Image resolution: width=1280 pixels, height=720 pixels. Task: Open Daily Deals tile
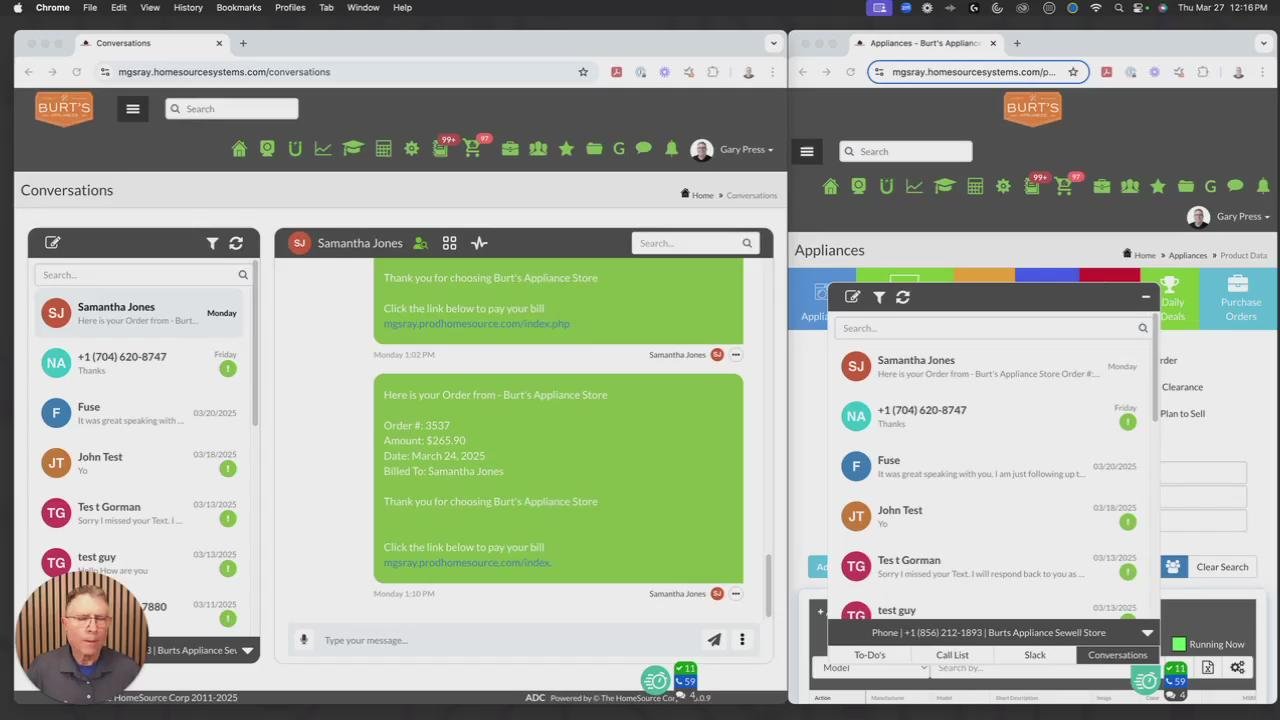1171,297
